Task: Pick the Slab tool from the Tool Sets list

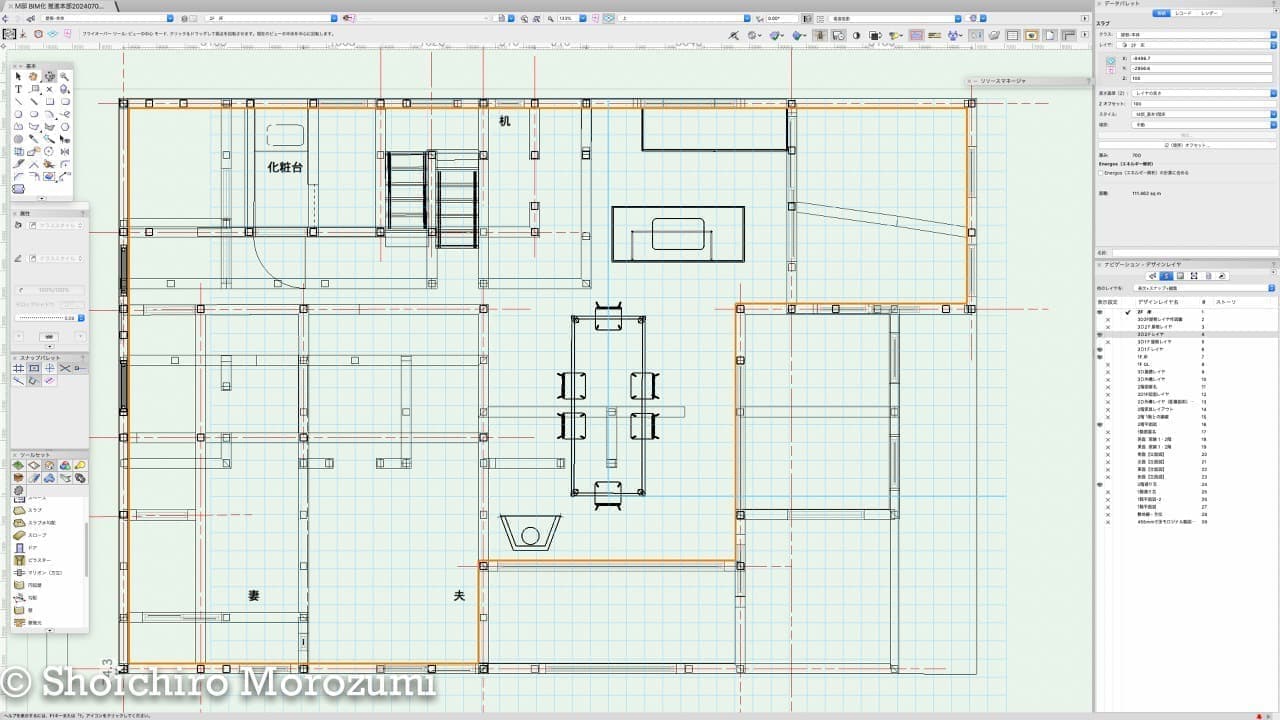Action: pyautogui.click(x=34, y=510)
